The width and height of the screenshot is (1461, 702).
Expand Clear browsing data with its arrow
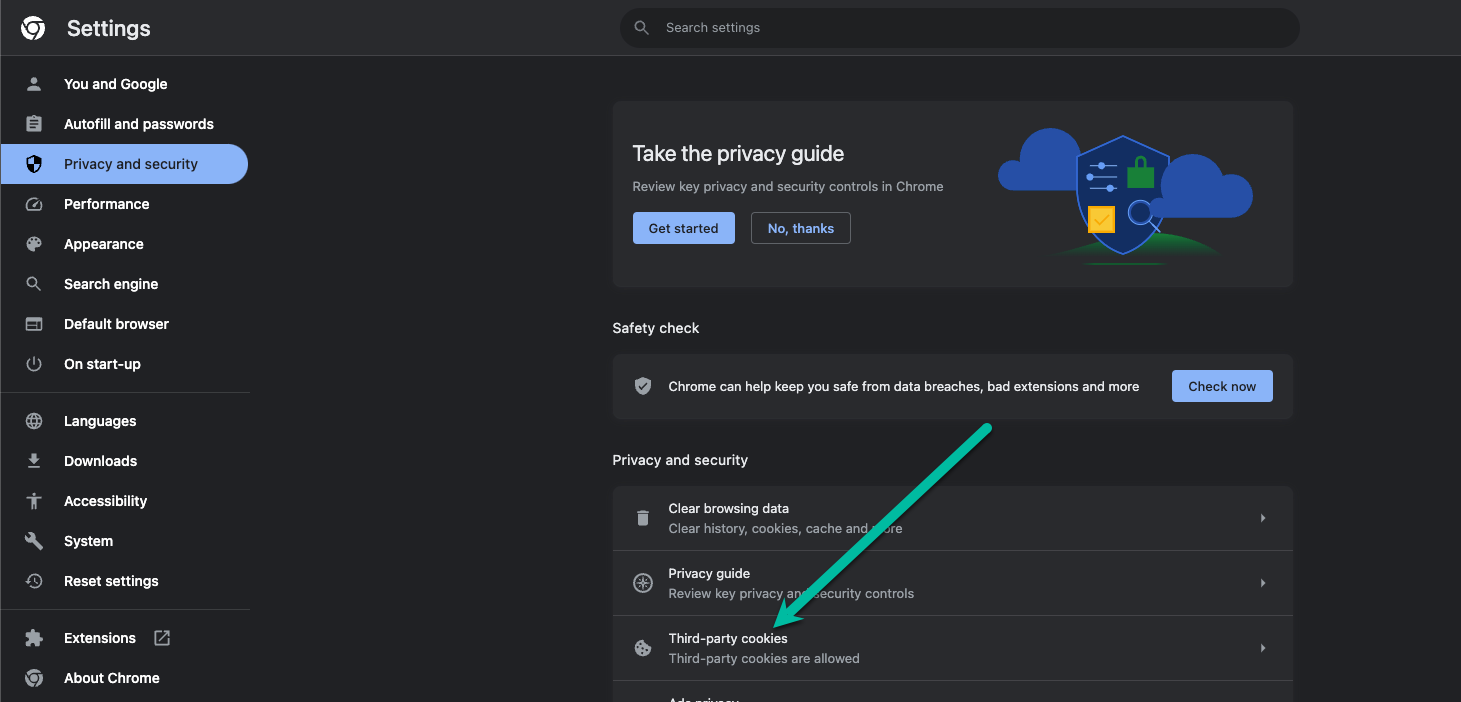coord(1263,518)
